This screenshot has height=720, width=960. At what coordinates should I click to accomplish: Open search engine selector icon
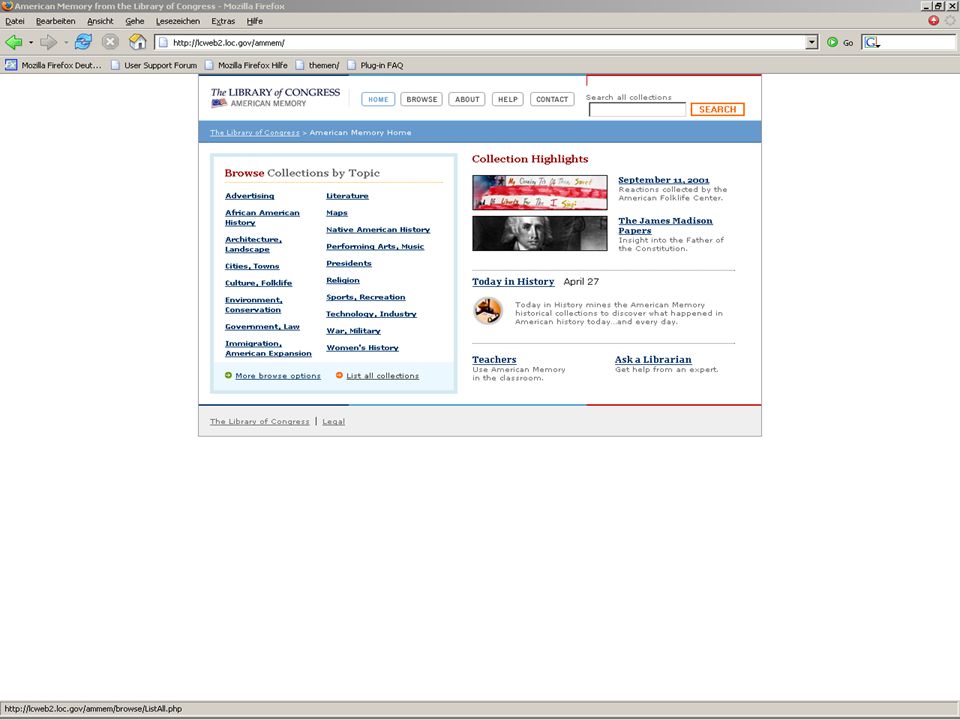(872, 42)
